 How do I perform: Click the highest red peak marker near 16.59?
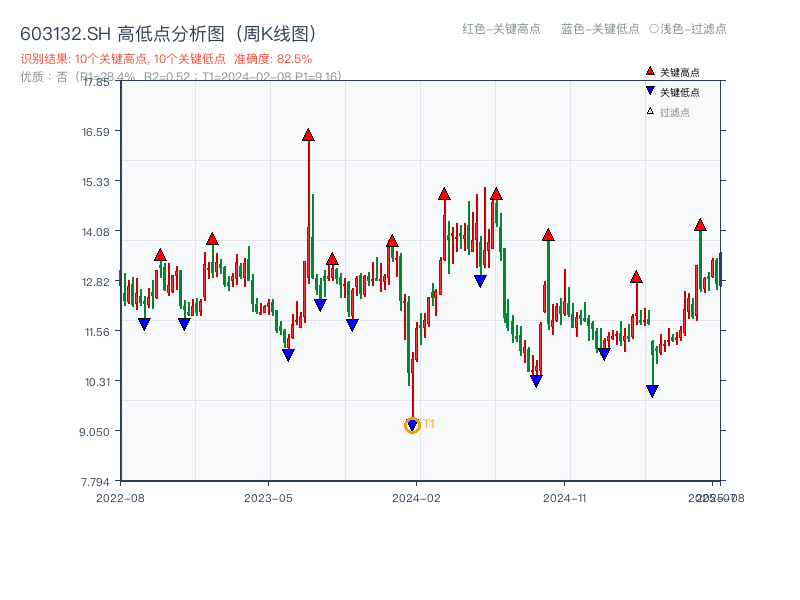point(308,135)
